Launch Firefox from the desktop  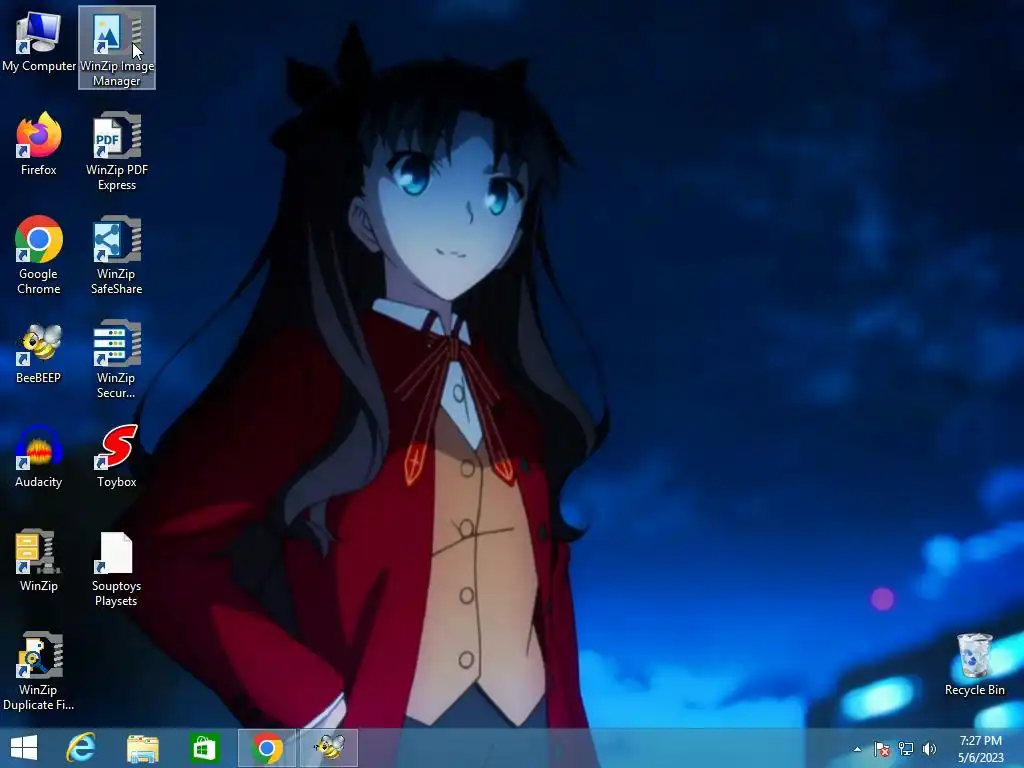[x=39, y=145]
